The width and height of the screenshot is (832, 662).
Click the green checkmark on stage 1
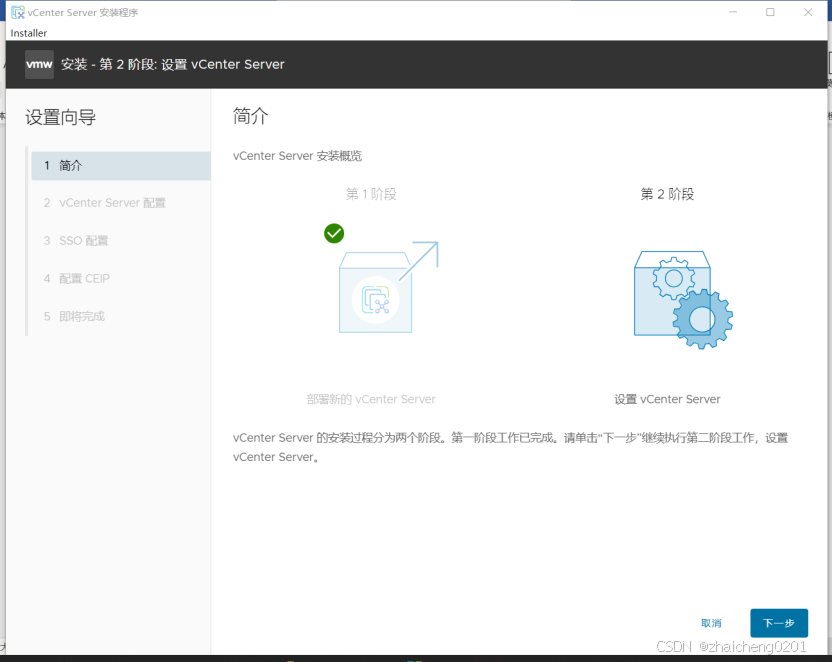click(334, 233)
